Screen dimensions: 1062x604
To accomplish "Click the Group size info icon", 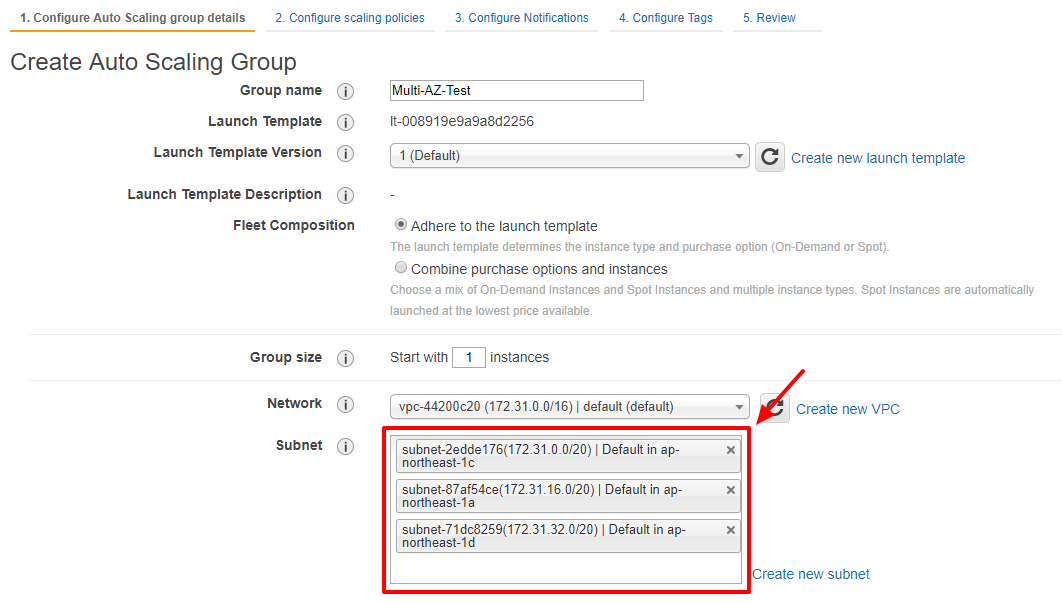I will click(345, 358).
